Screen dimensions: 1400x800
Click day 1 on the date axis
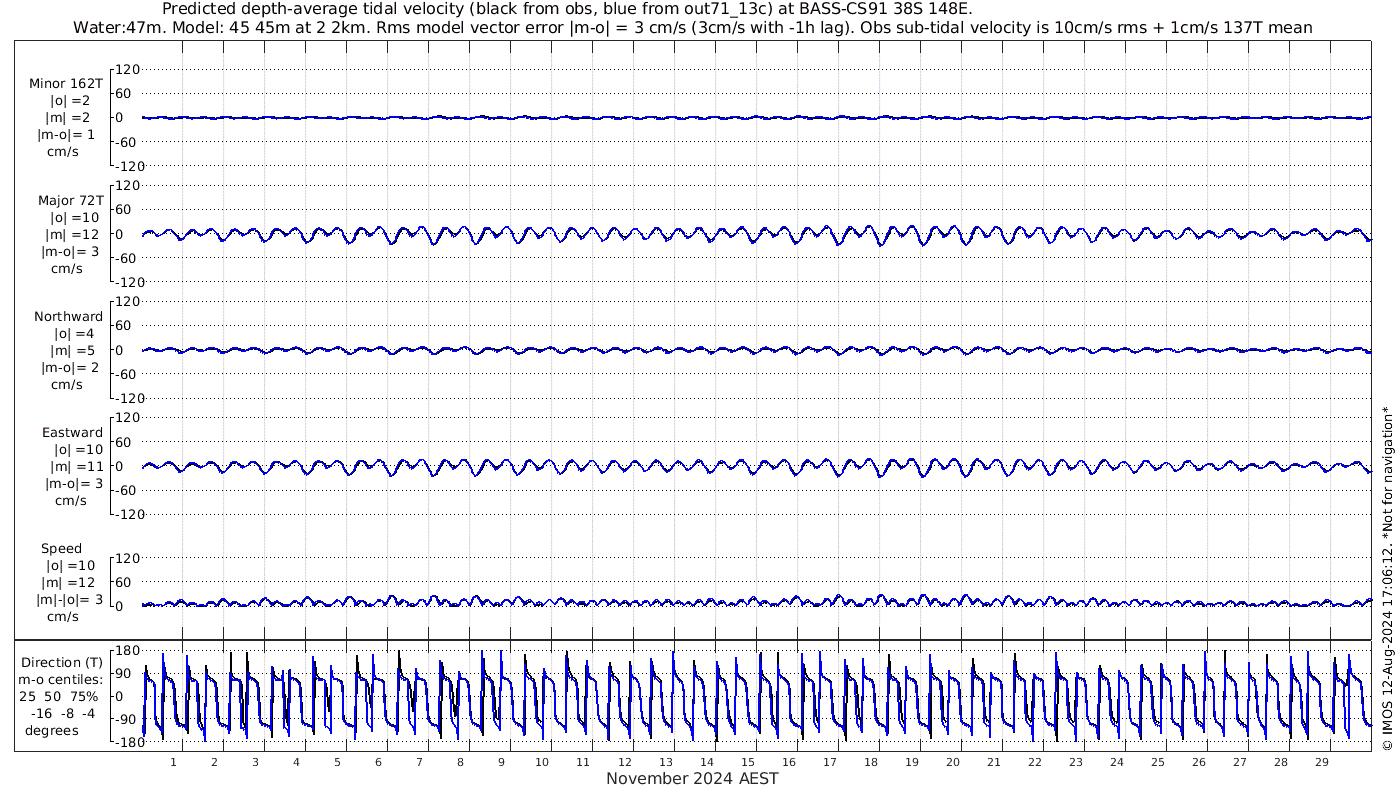click(x=173, y=762)
